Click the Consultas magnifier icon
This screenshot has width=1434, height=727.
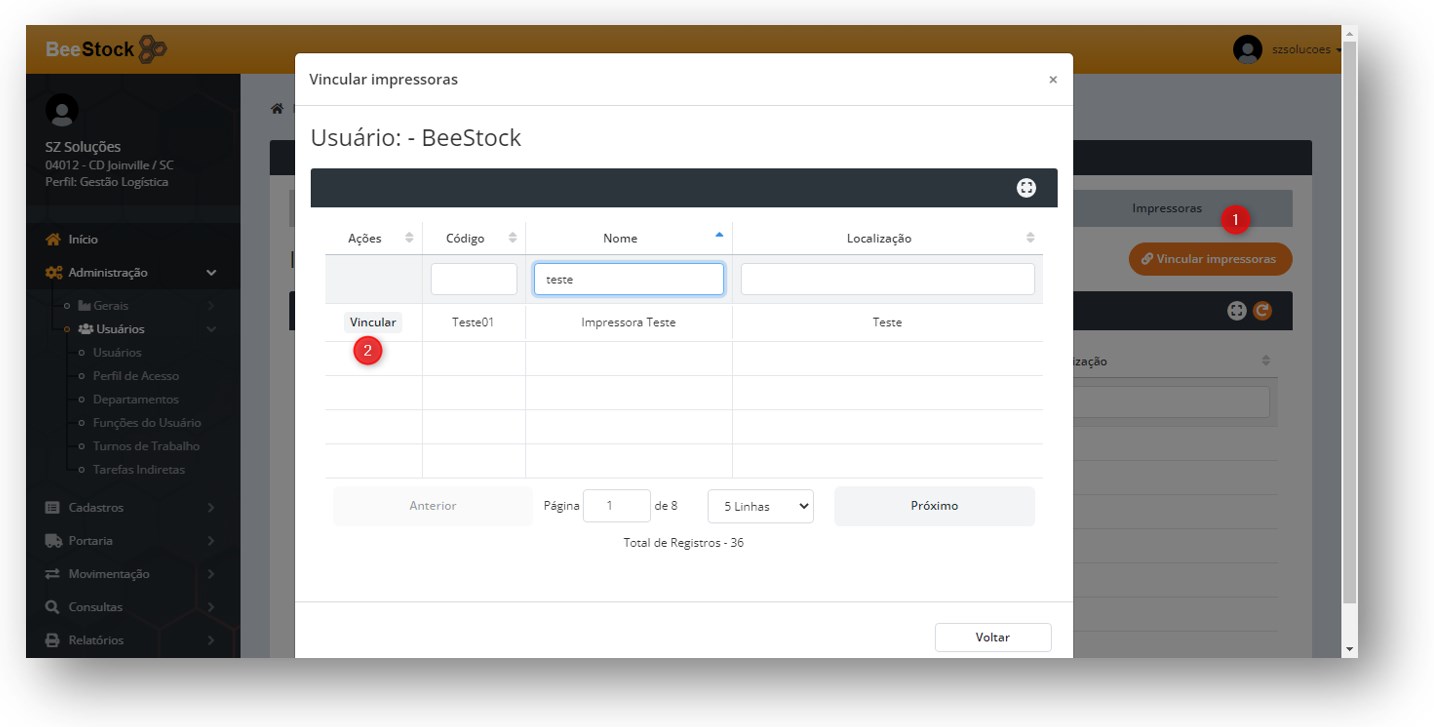[53, 607]
